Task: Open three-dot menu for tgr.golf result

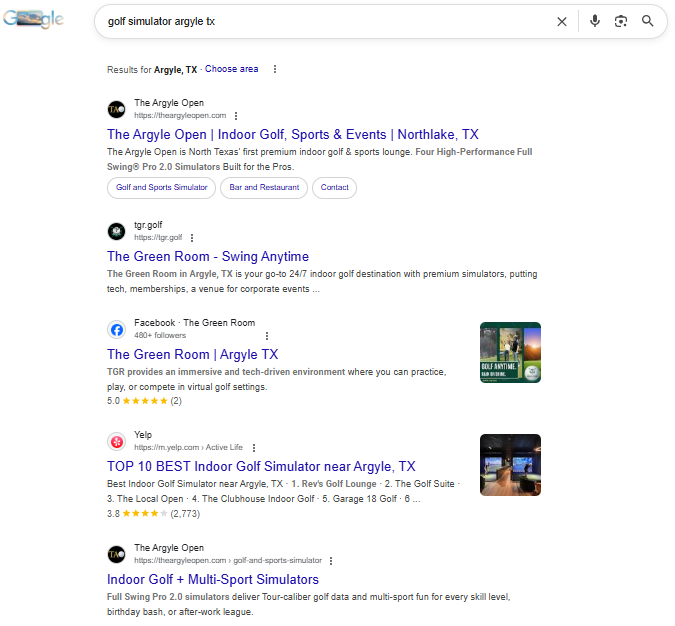Action: [x=191, y=238]
